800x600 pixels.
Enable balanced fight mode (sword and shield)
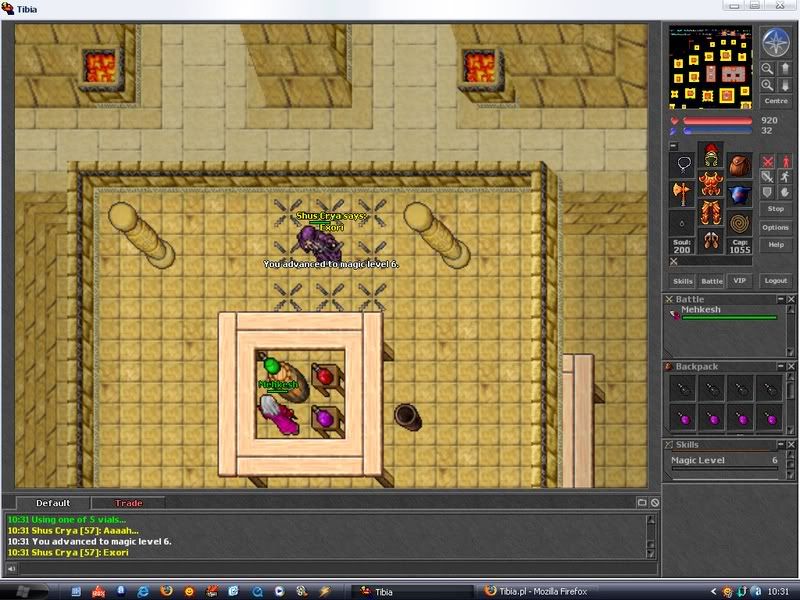click(767, 177)
